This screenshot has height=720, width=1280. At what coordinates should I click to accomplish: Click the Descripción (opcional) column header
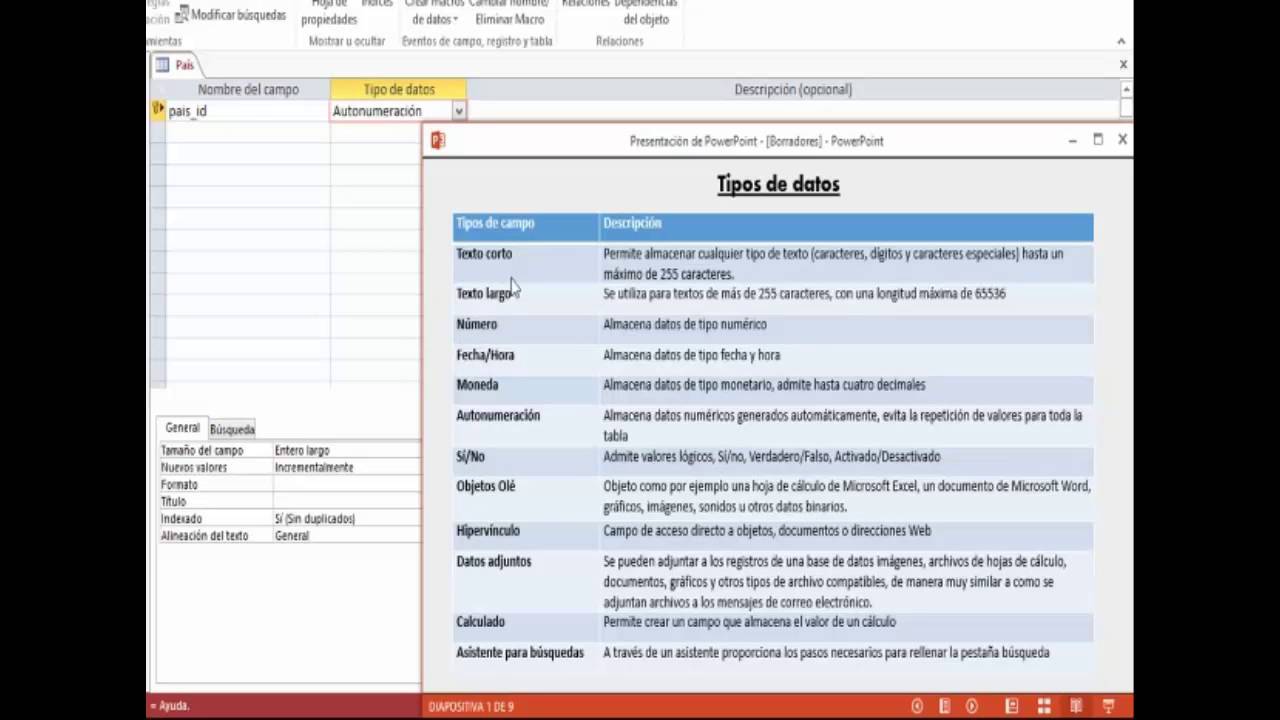coord(793,89)
